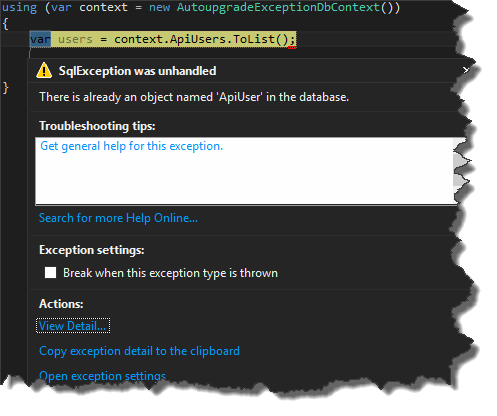The image size is (497, 416).
Task: Click Search for more Help Online link
Action: [118, 218]
